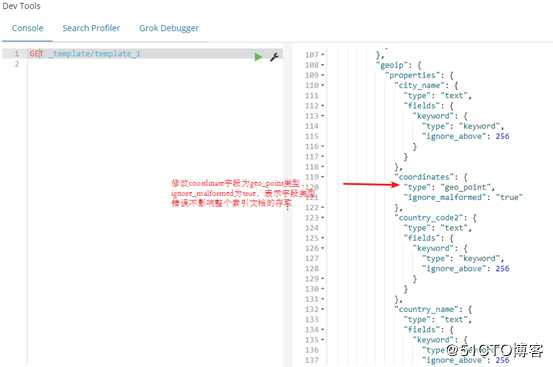Open the Search Profiler tab
This screenshot has width=553, height=367.
(x=91, y=28)
